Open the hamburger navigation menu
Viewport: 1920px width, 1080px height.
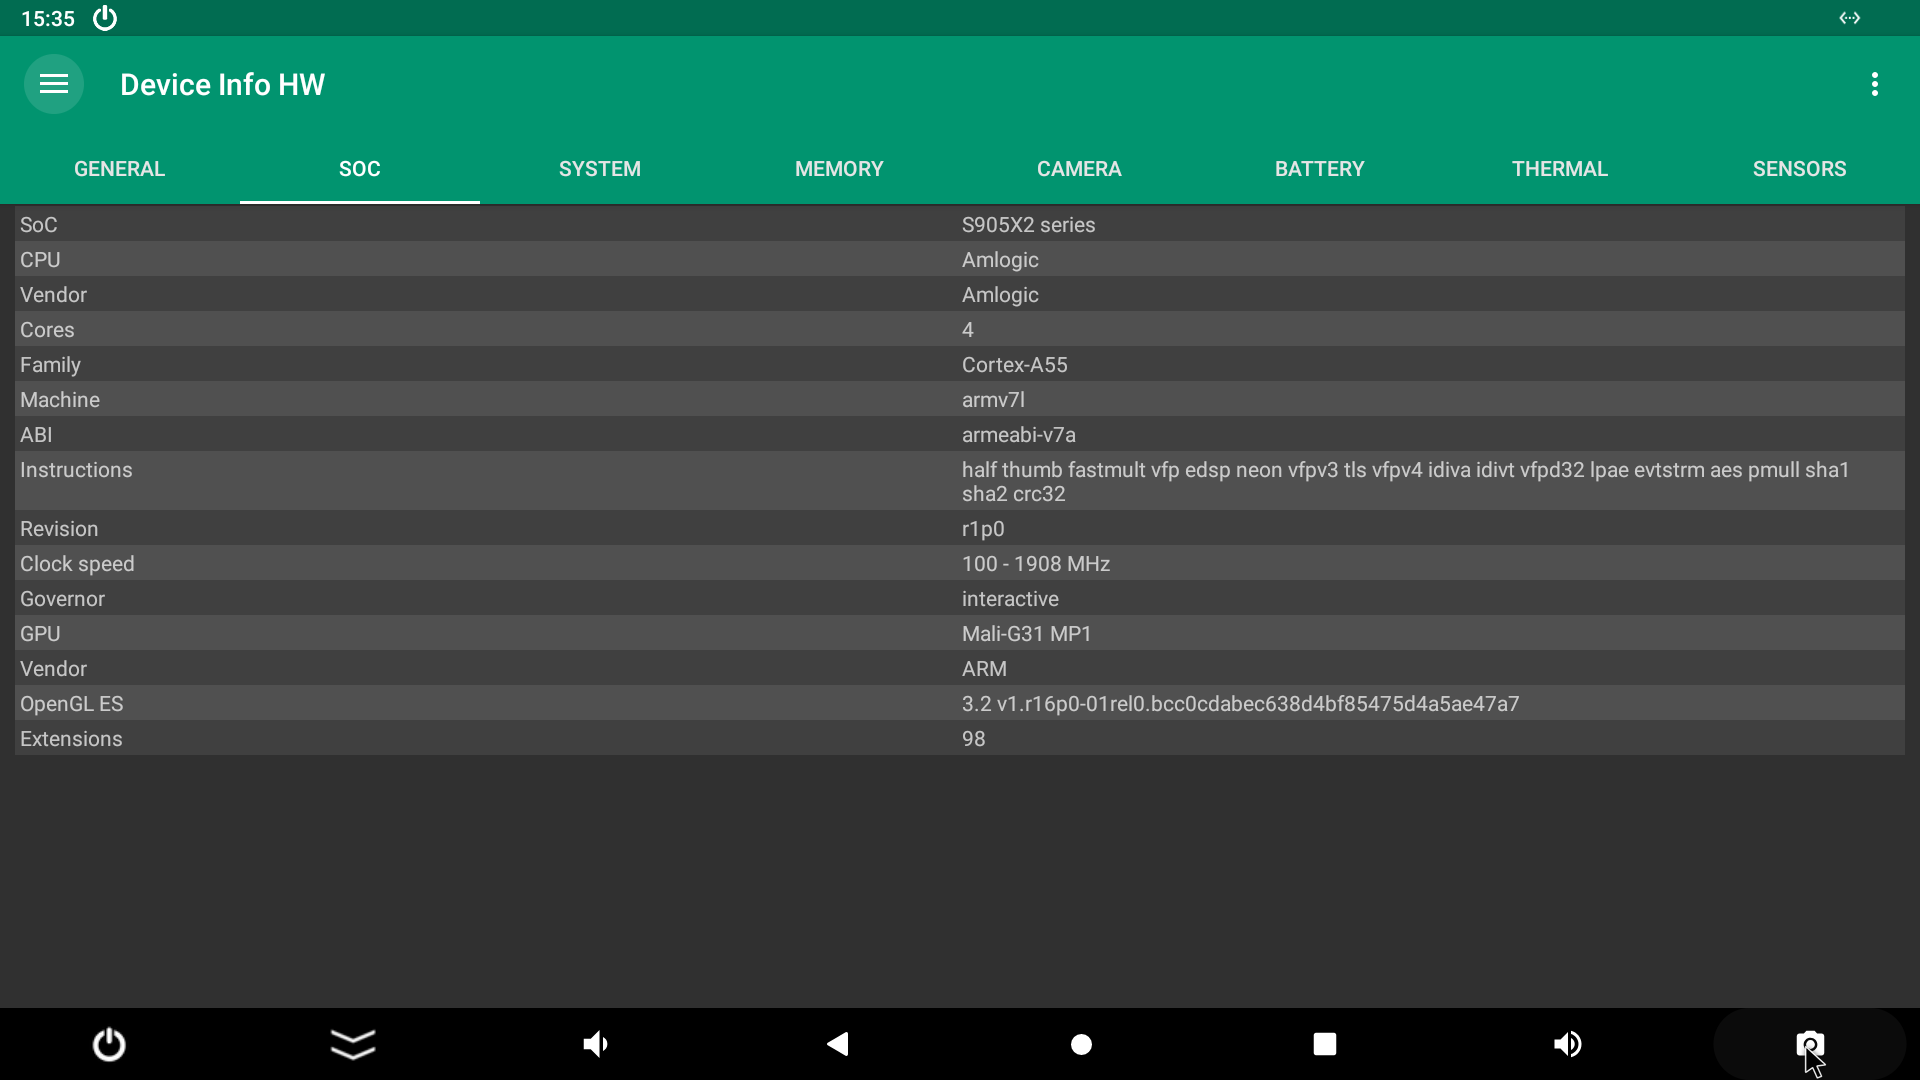point(54,84)
